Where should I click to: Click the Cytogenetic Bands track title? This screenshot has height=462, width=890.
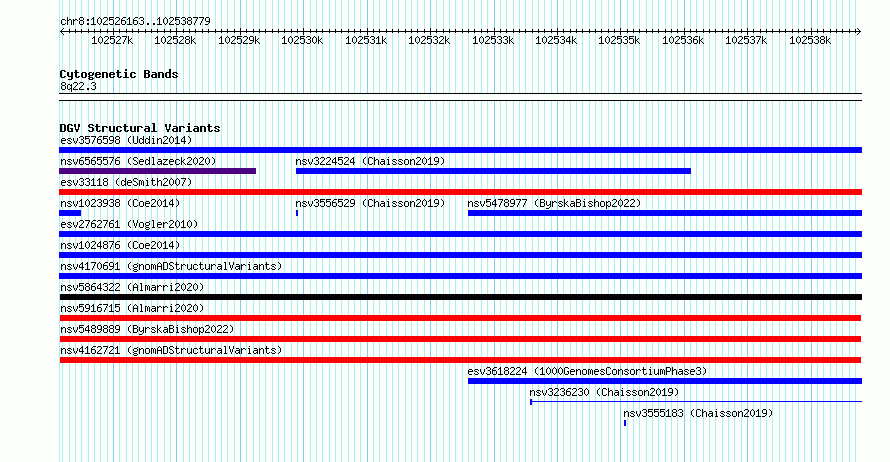tap(119, 74)
